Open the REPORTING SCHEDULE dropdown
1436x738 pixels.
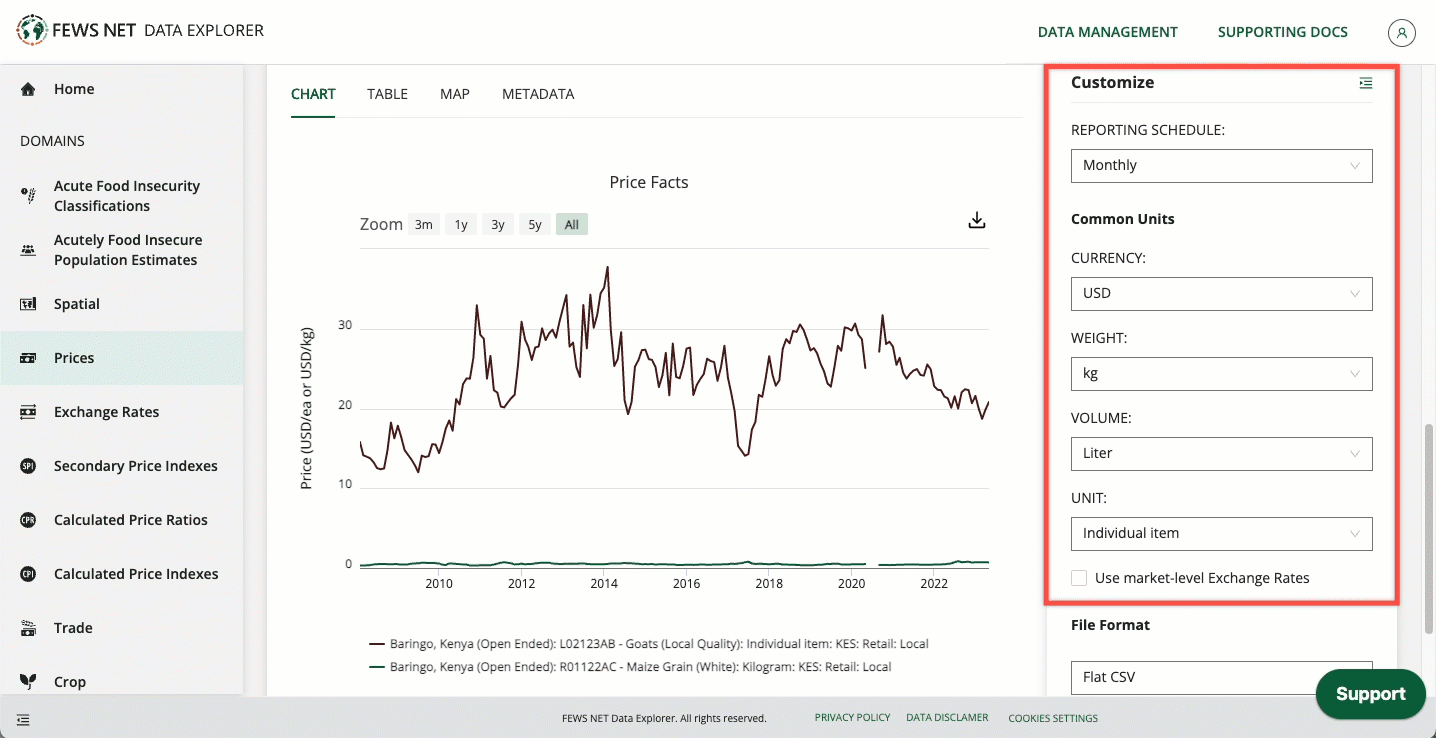coord(1221,166)
